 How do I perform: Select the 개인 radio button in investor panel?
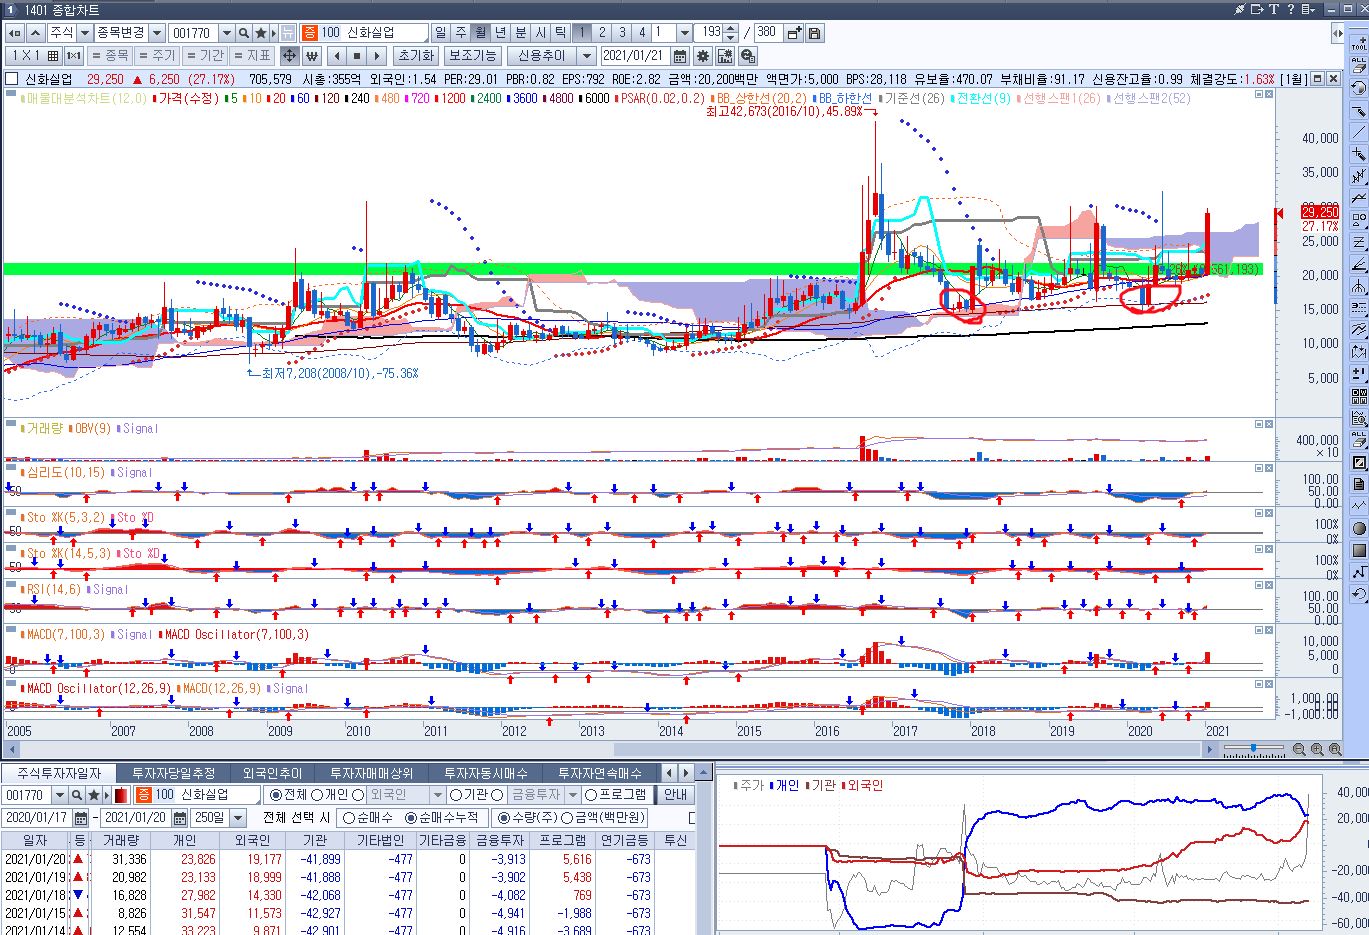click(317, 795)
